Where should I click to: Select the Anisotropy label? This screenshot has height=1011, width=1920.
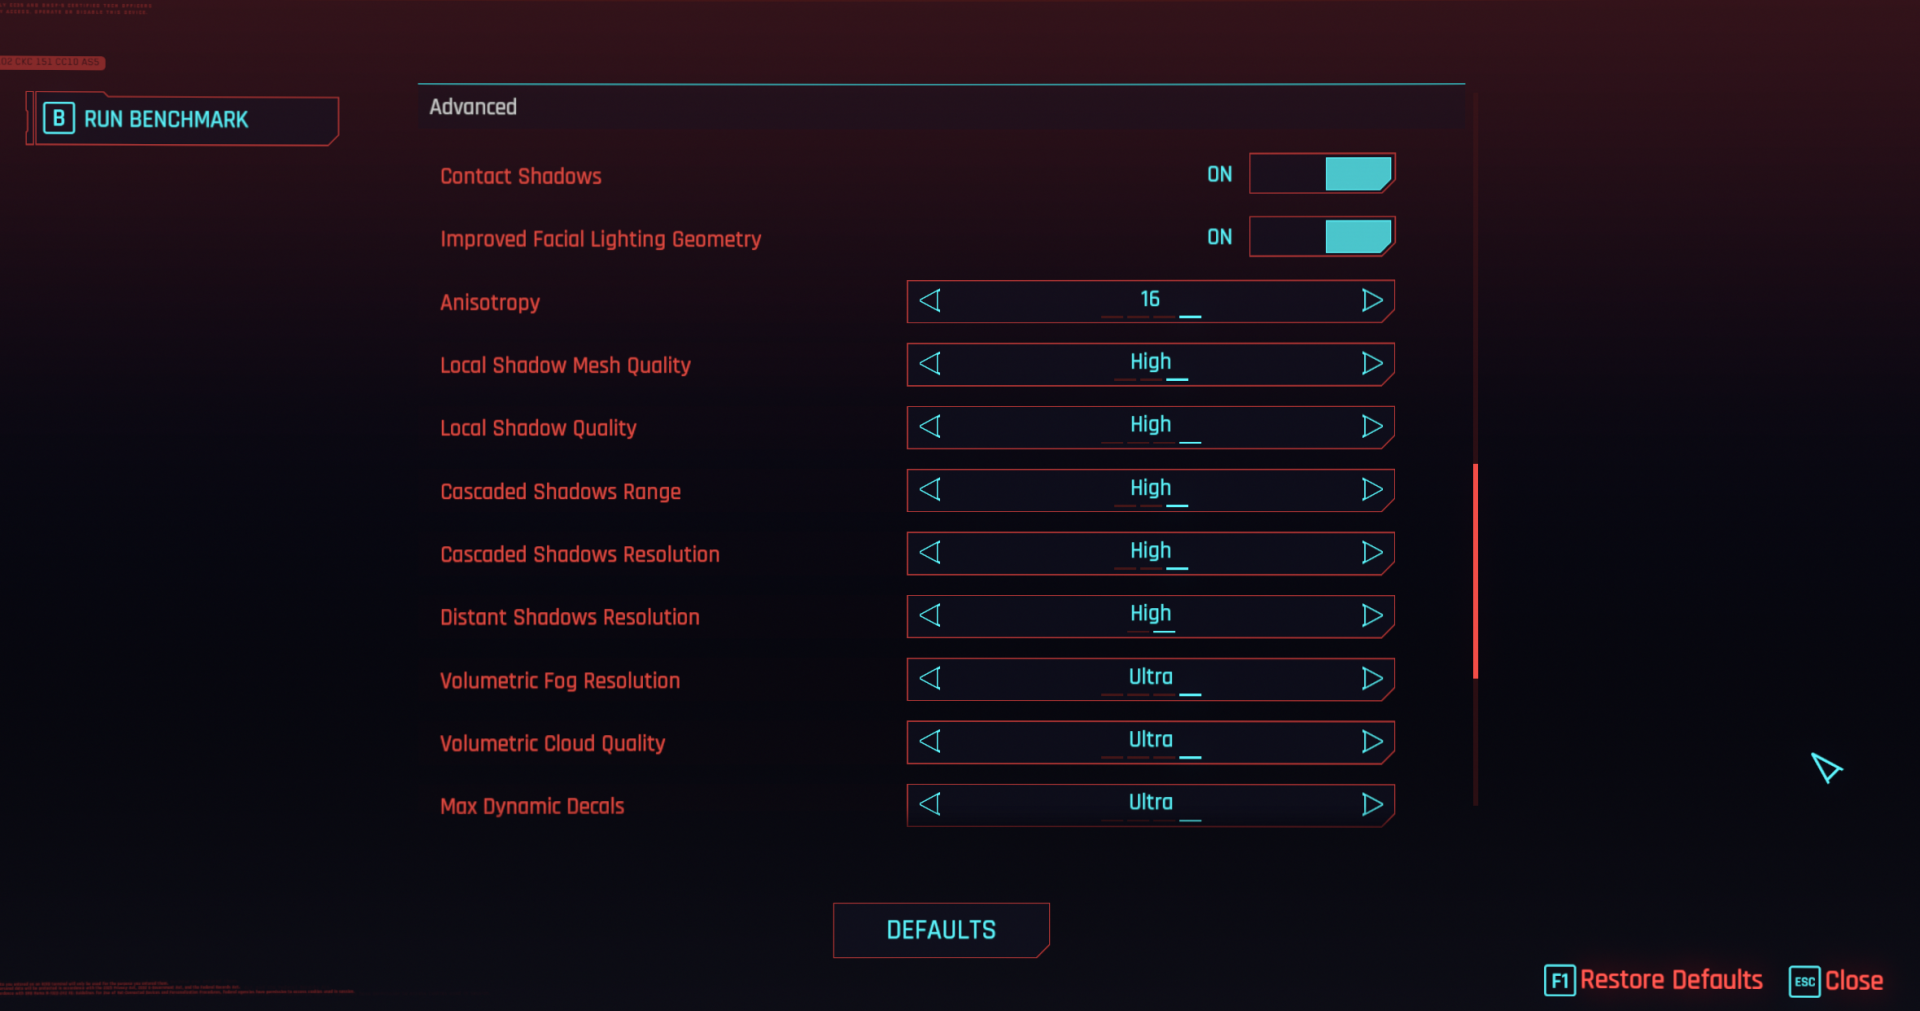pyautogui.click(x=490, y=303)
